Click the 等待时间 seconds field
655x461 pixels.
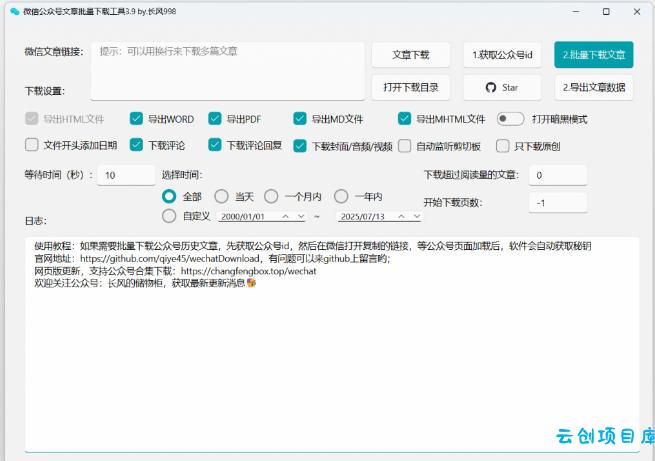126,175
